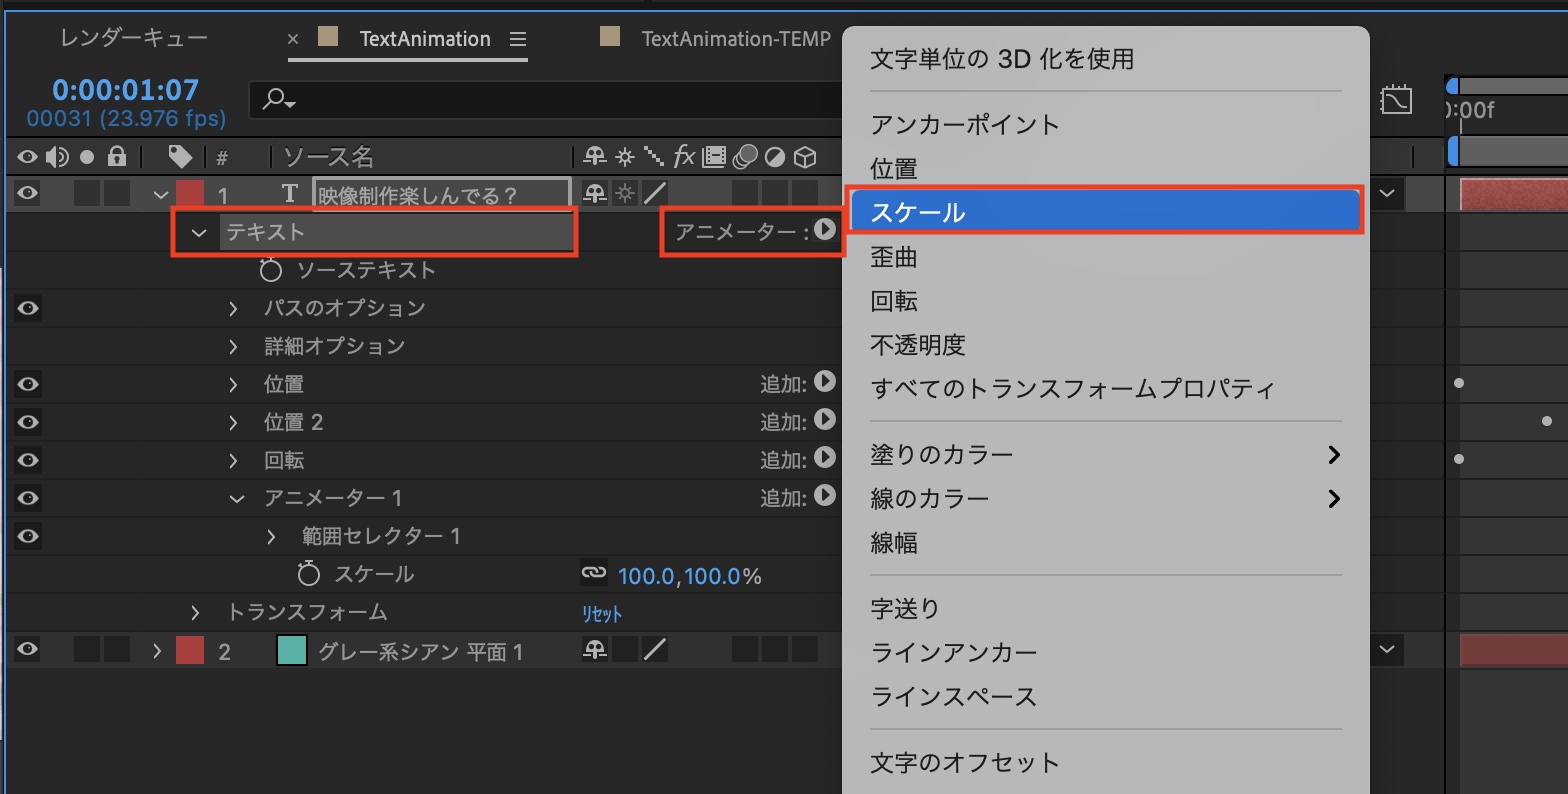Expand the 位置 2 animator group
Image resolution: width=1568 pixels, height=794 pixels.
[234, 422]
